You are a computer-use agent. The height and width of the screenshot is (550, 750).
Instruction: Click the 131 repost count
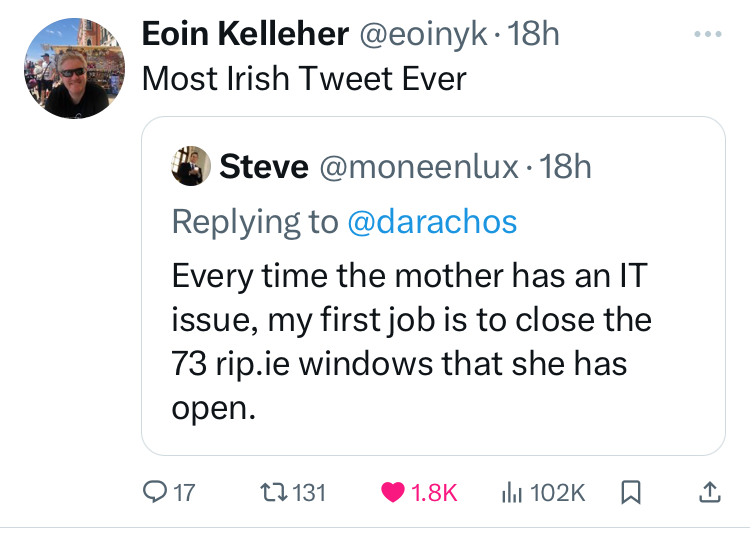point(311,492)
